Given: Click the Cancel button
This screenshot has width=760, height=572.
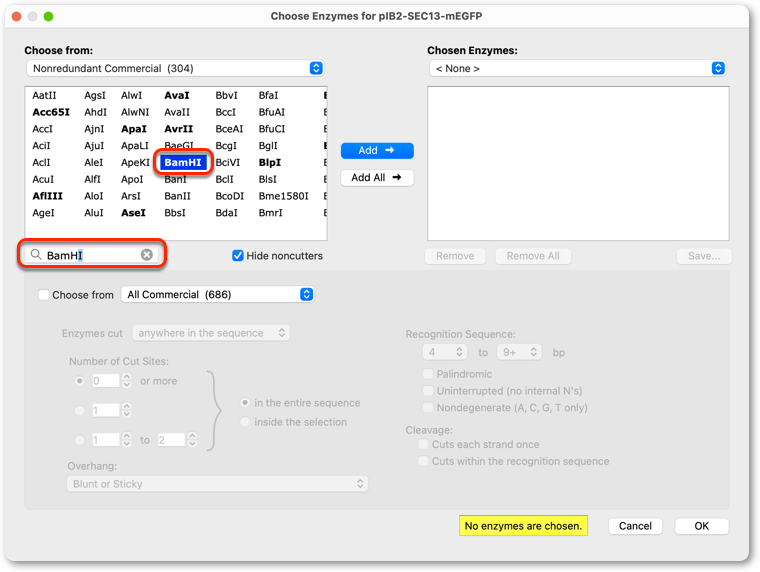Looking at the screenshot, I should pyautogui.click(x=635, y=526).
